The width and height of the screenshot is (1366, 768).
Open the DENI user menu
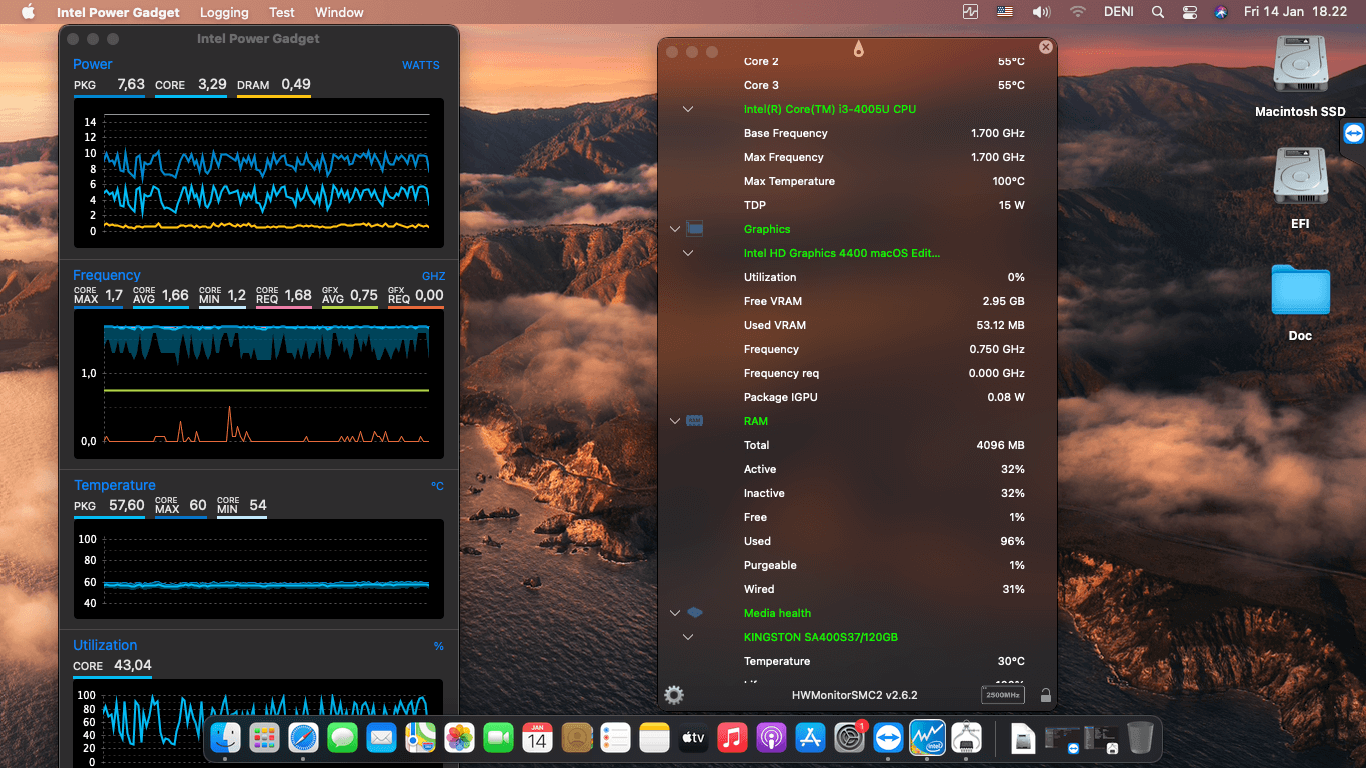coord(1119,12)
